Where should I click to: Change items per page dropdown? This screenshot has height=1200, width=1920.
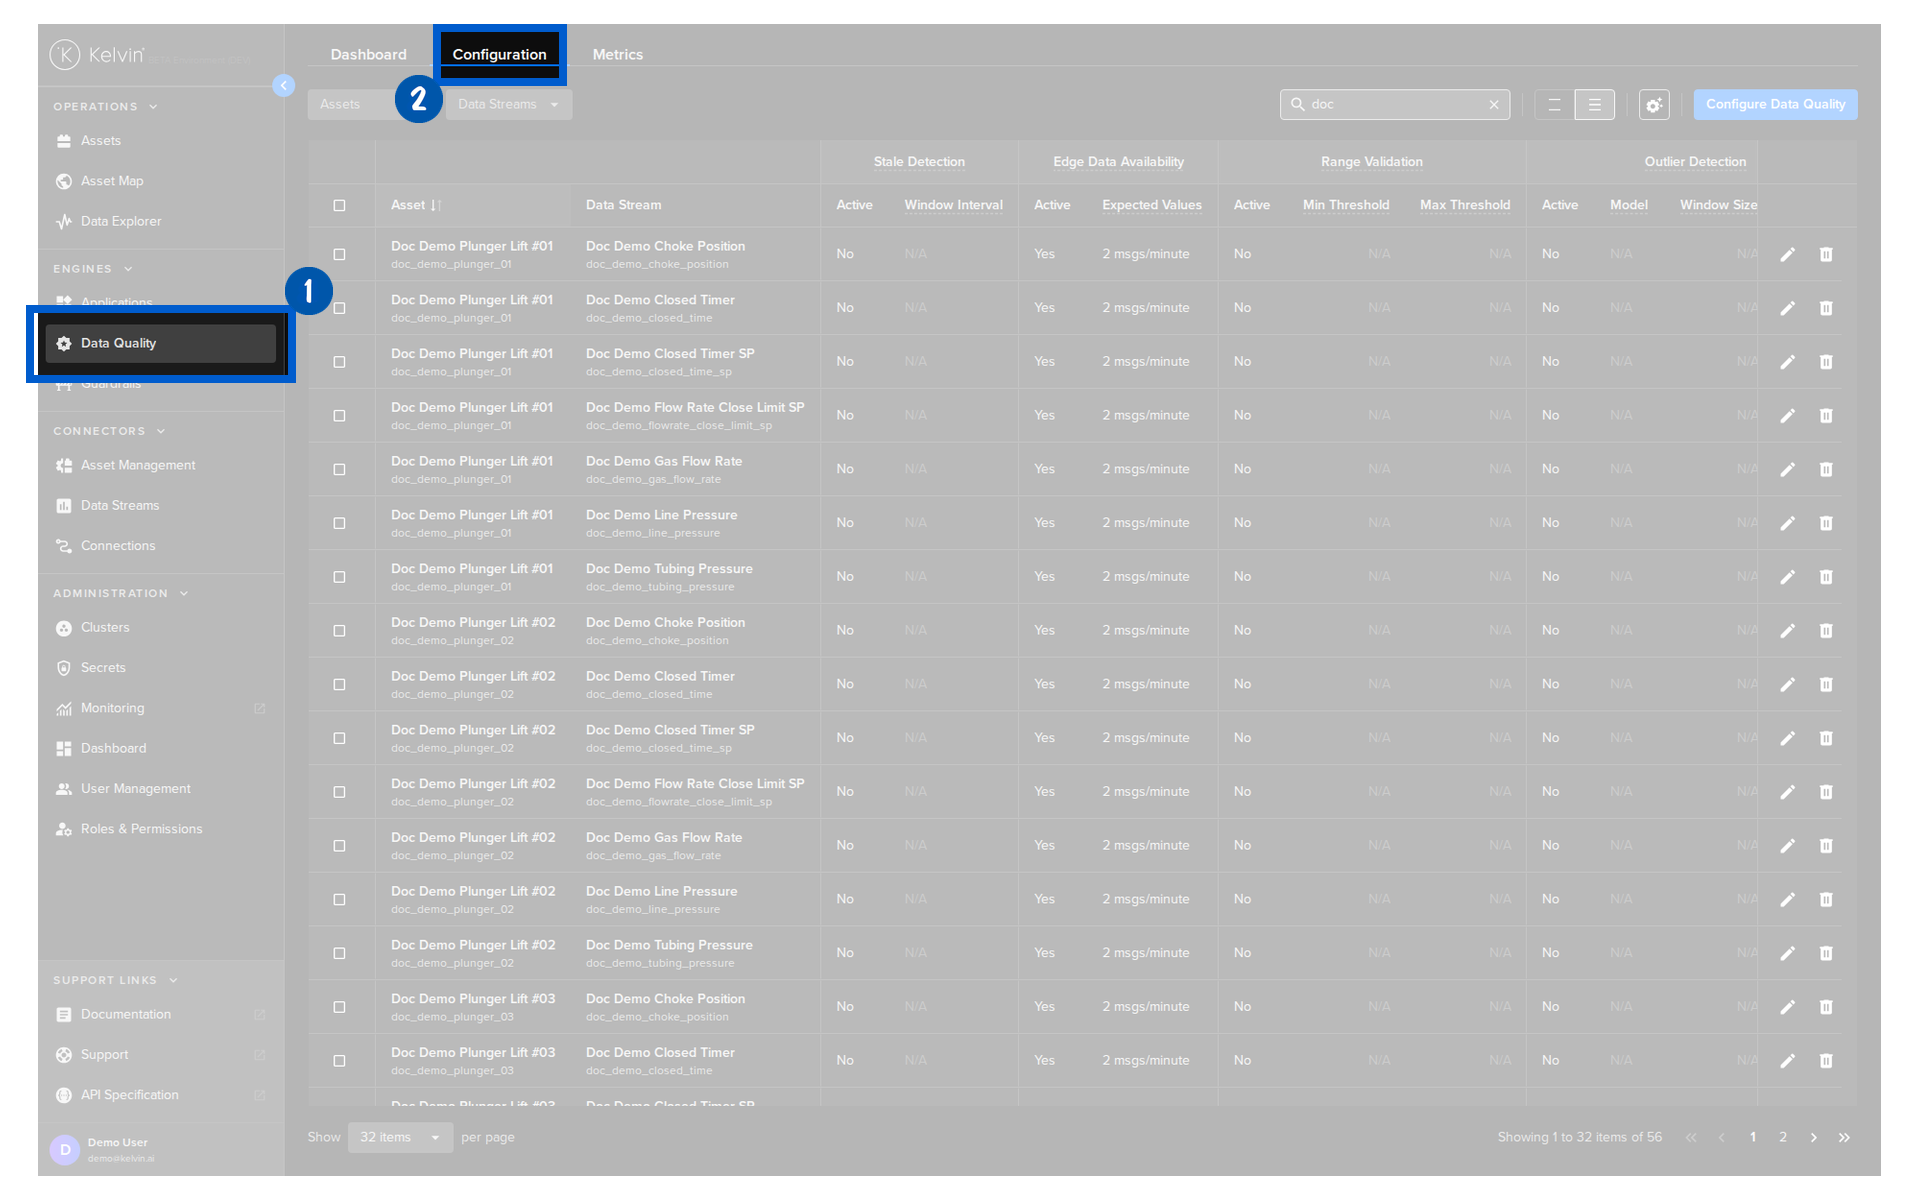click(x=400, y=1137)
